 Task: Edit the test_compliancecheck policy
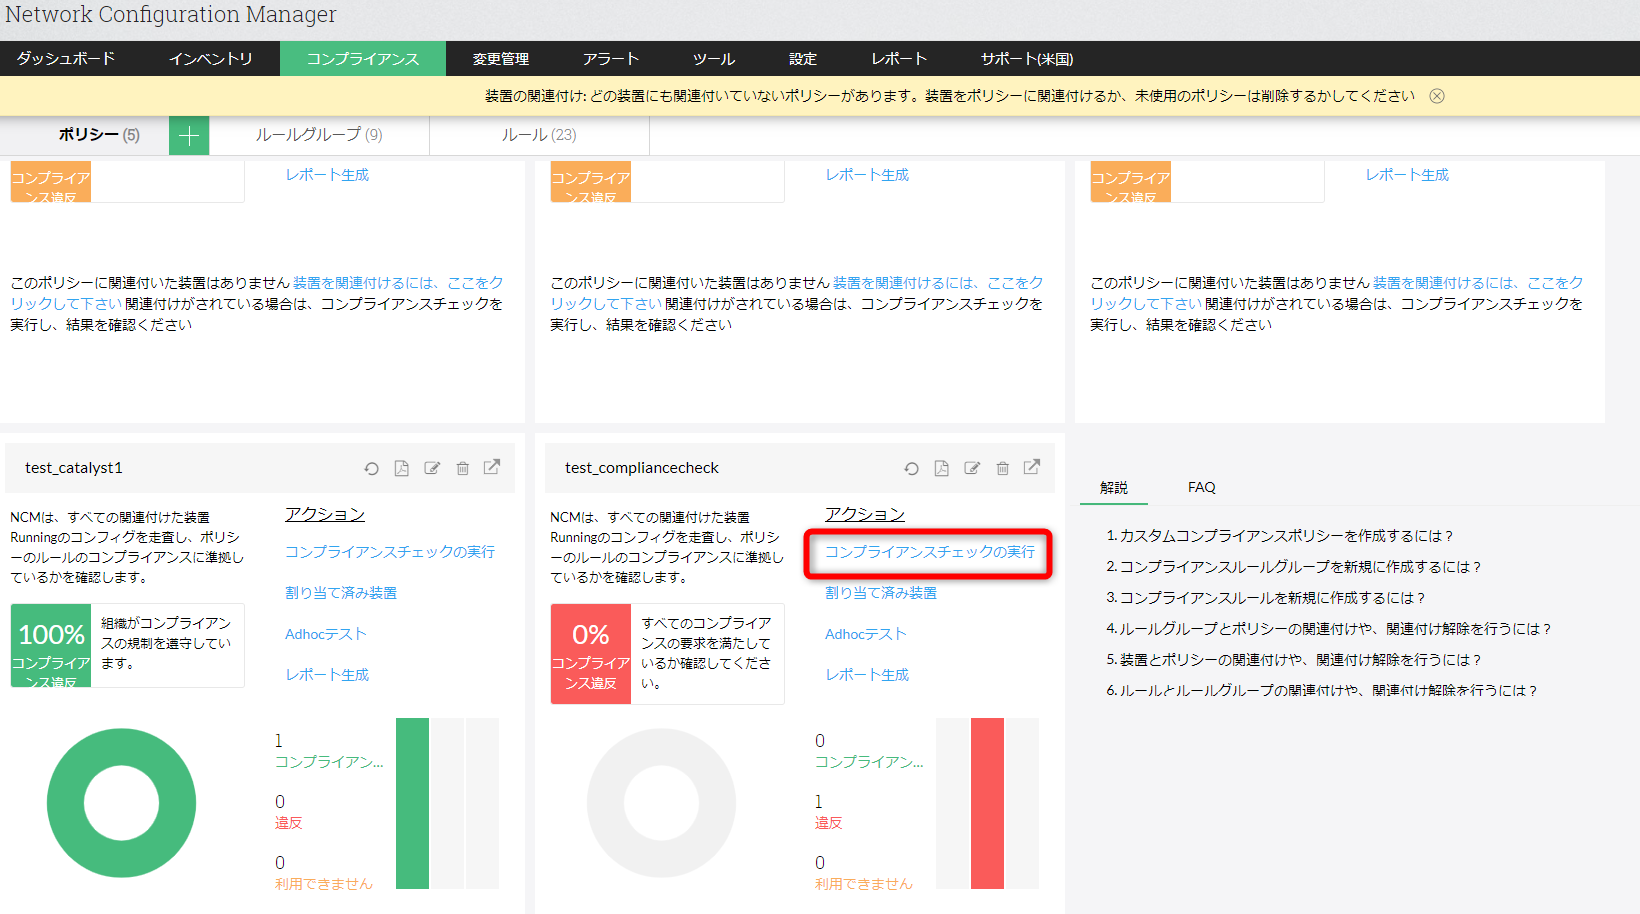[x=972, y=468]
